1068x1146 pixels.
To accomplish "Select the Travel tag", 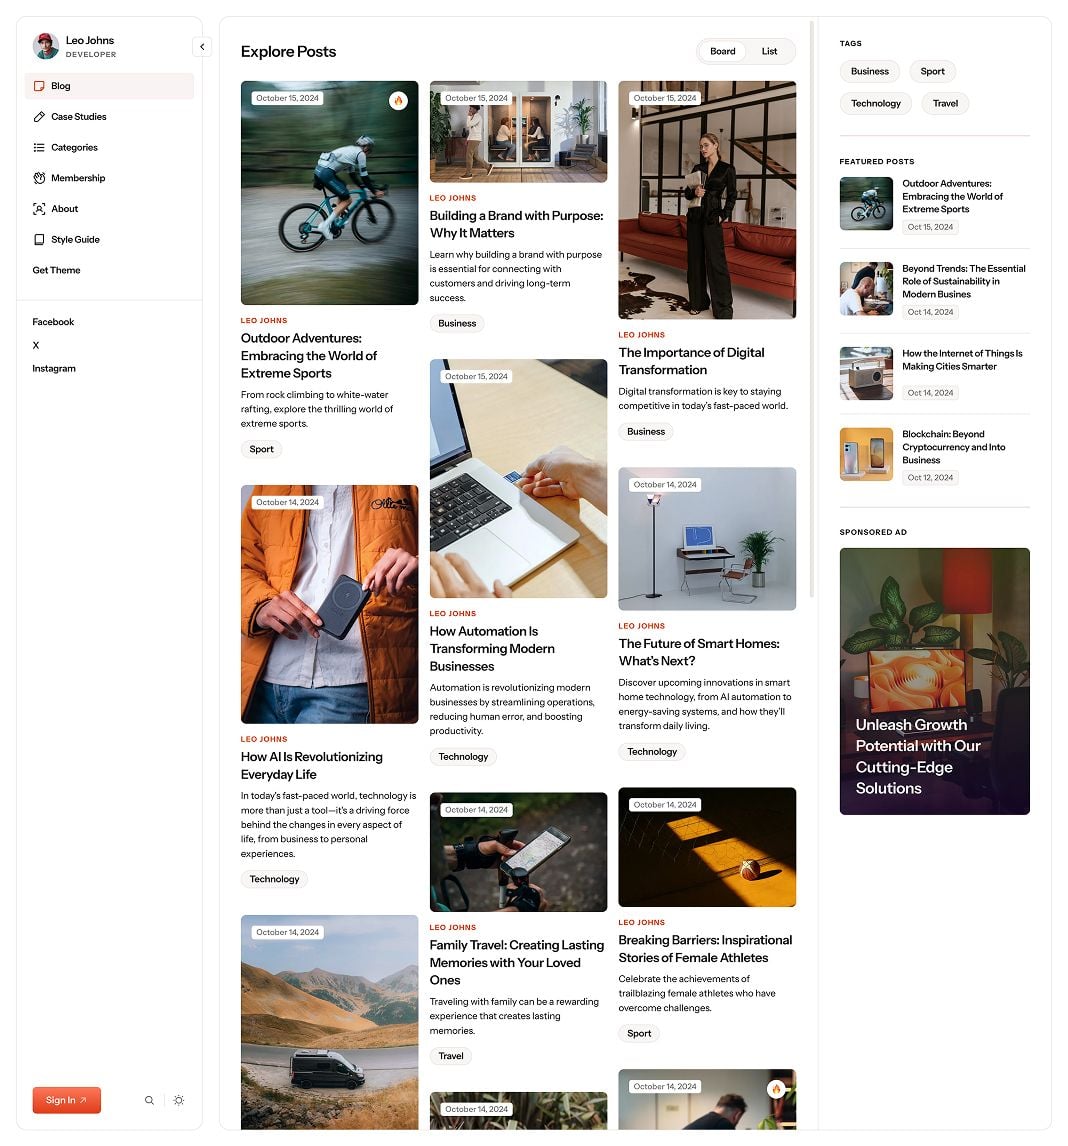I will 945,104.
